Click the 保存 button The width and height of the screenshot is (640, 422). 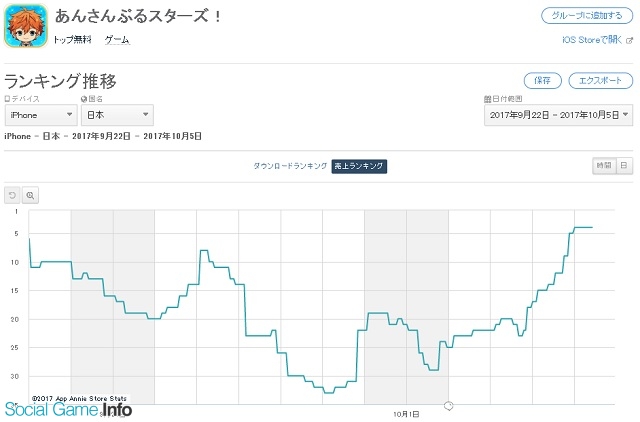(x=542, y=80)
